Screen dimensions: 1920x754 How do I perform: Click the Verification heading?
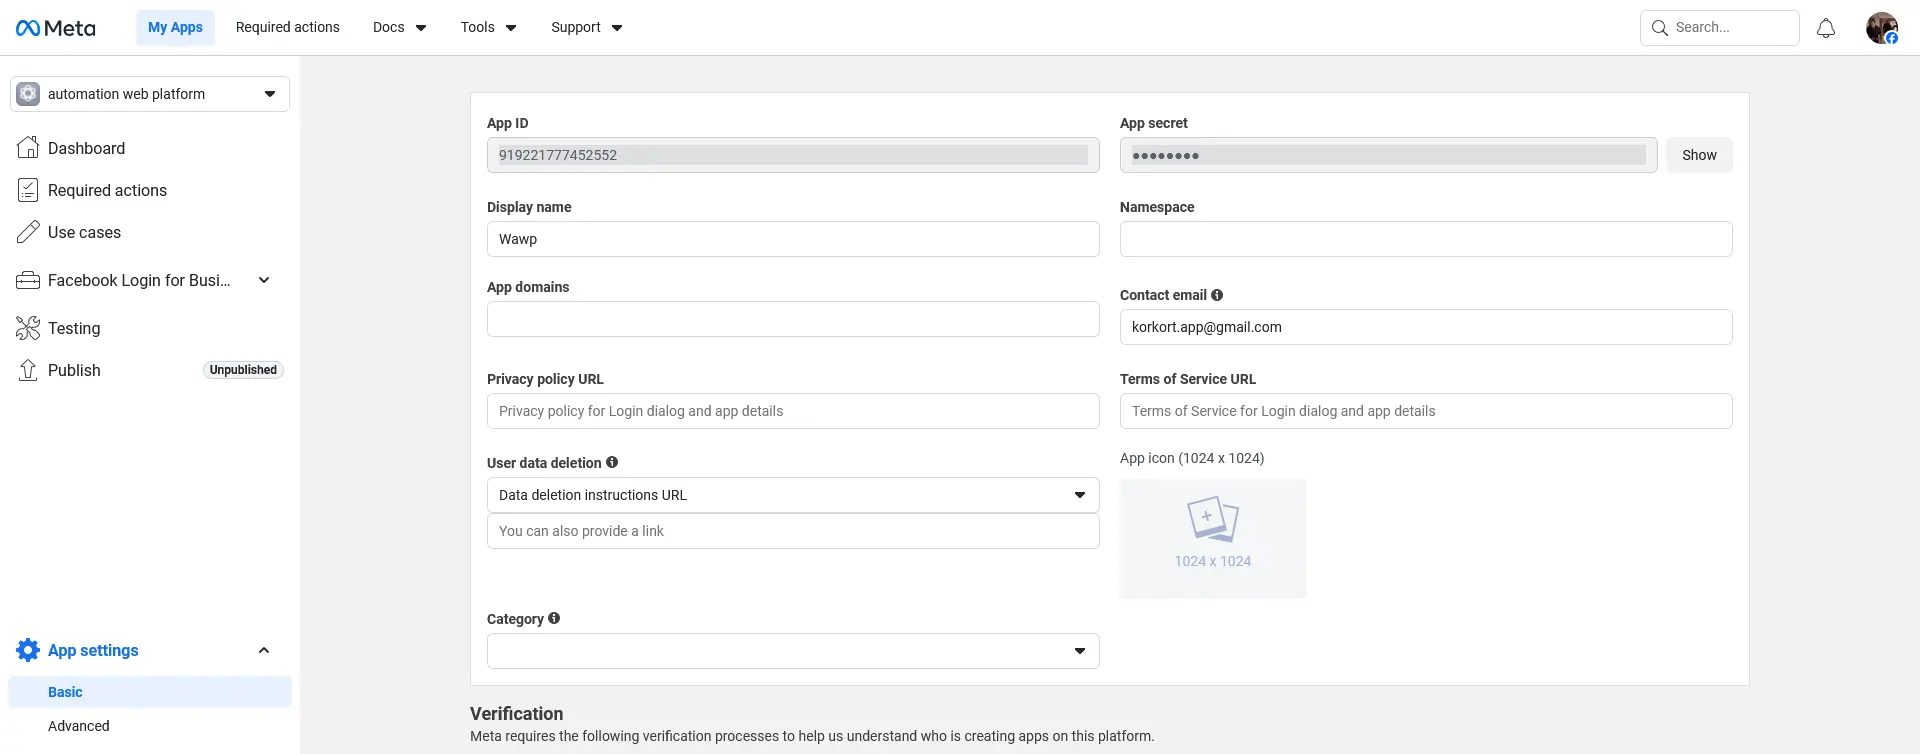tap(516, 714)
